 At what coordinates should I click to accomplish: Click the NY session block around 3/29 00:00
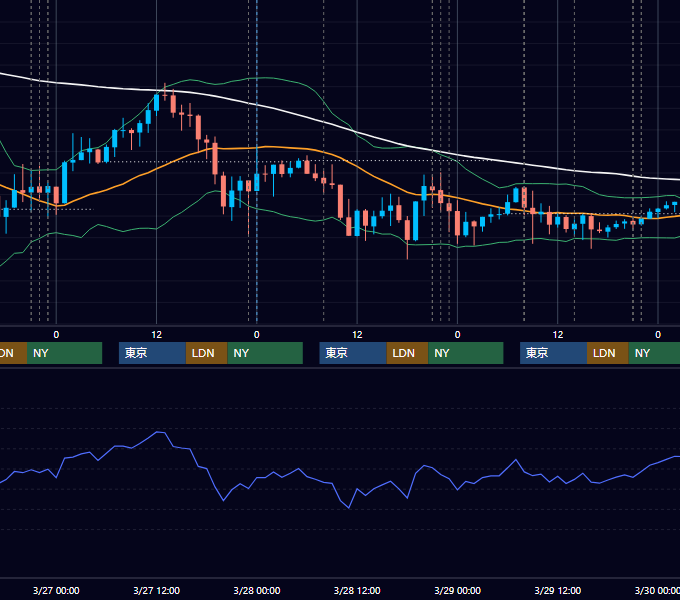(x=466, y=353)
